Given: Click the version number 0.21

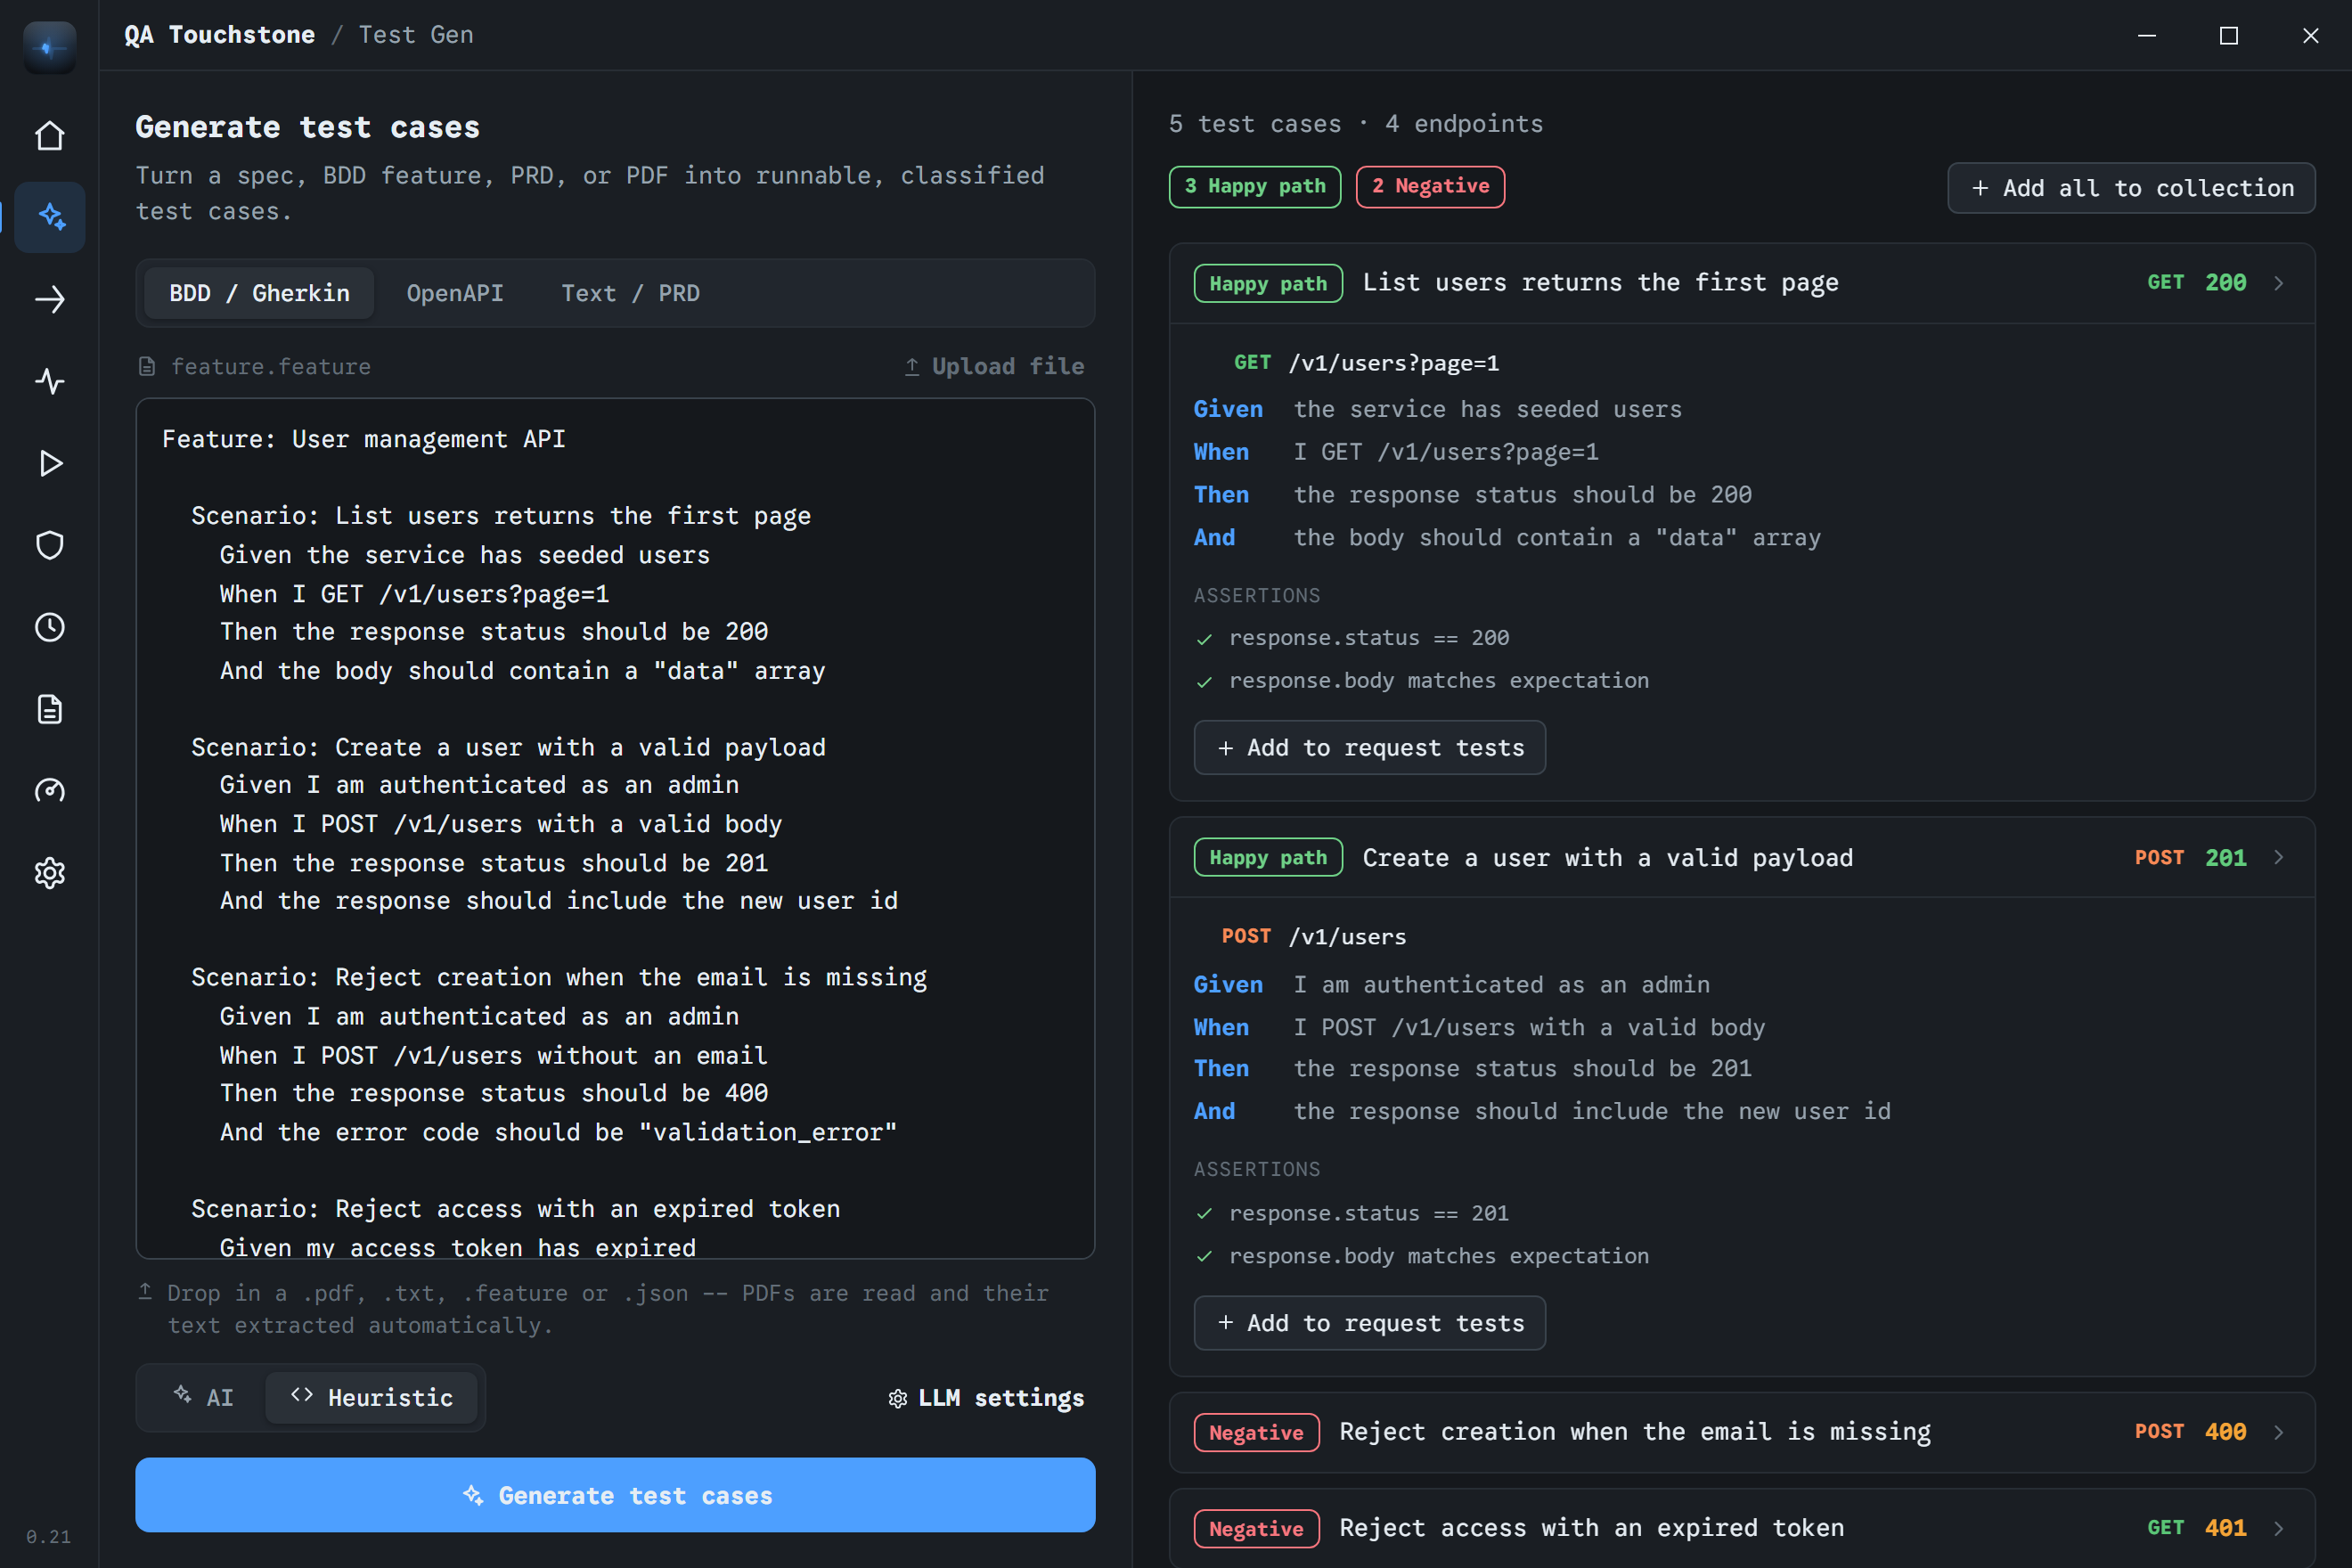Looking at the screenshot, I should [x=48, y=1537].
